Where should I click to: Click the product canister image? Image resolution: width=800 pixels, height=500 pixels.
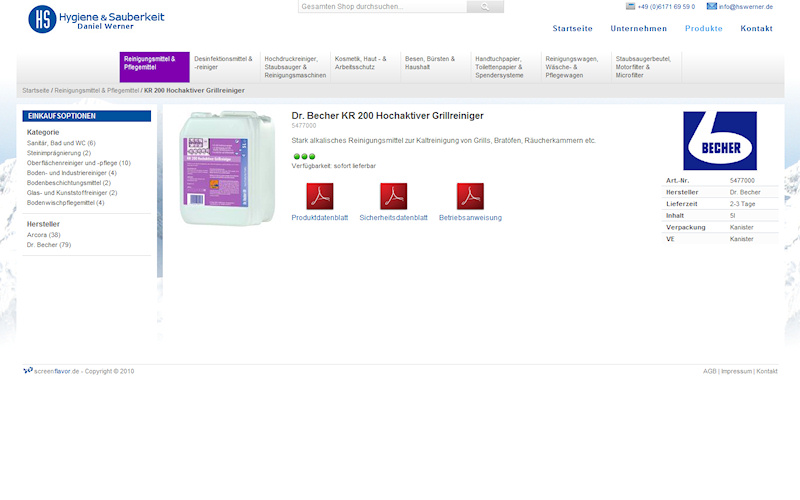point(227,168)
